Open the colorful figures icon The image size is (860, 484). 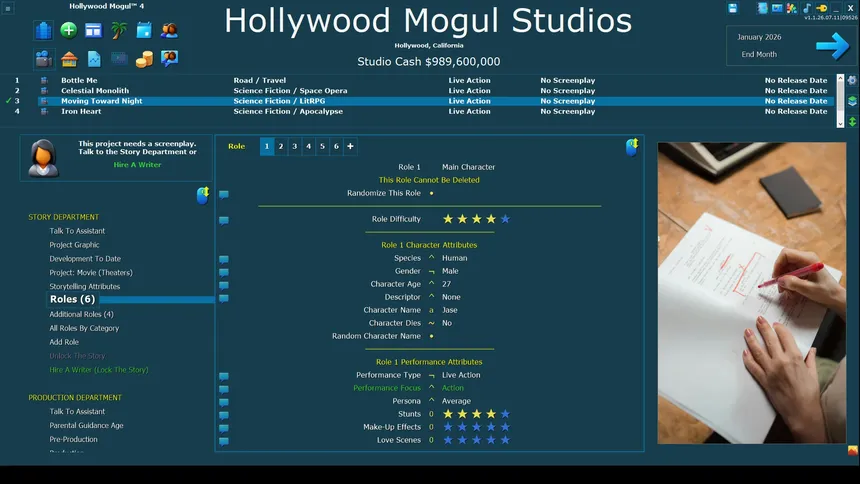[791, 8]
